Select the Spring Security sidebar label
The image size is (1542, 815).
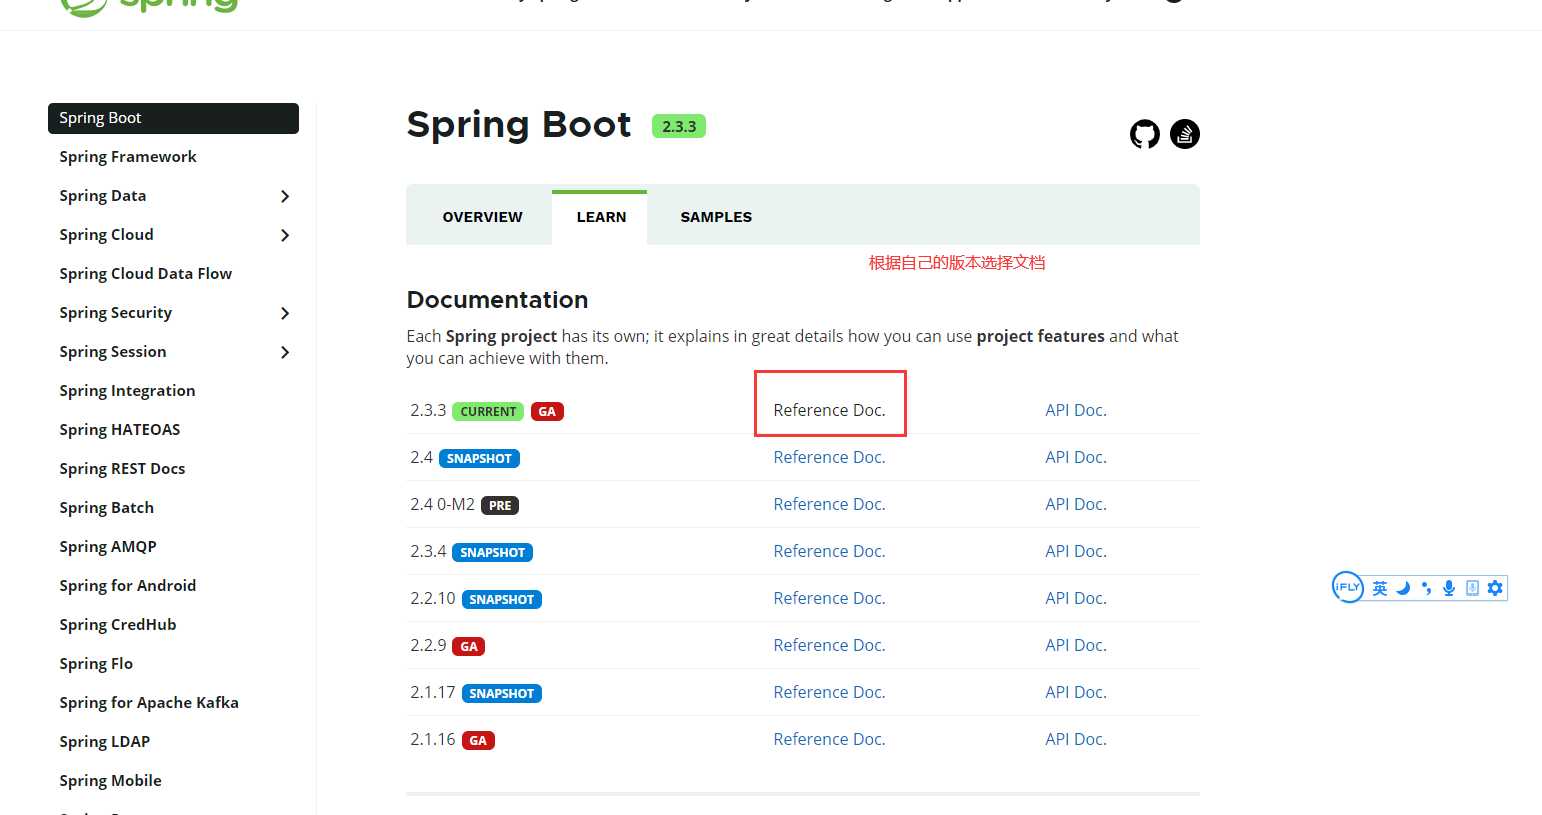point(116,313)
